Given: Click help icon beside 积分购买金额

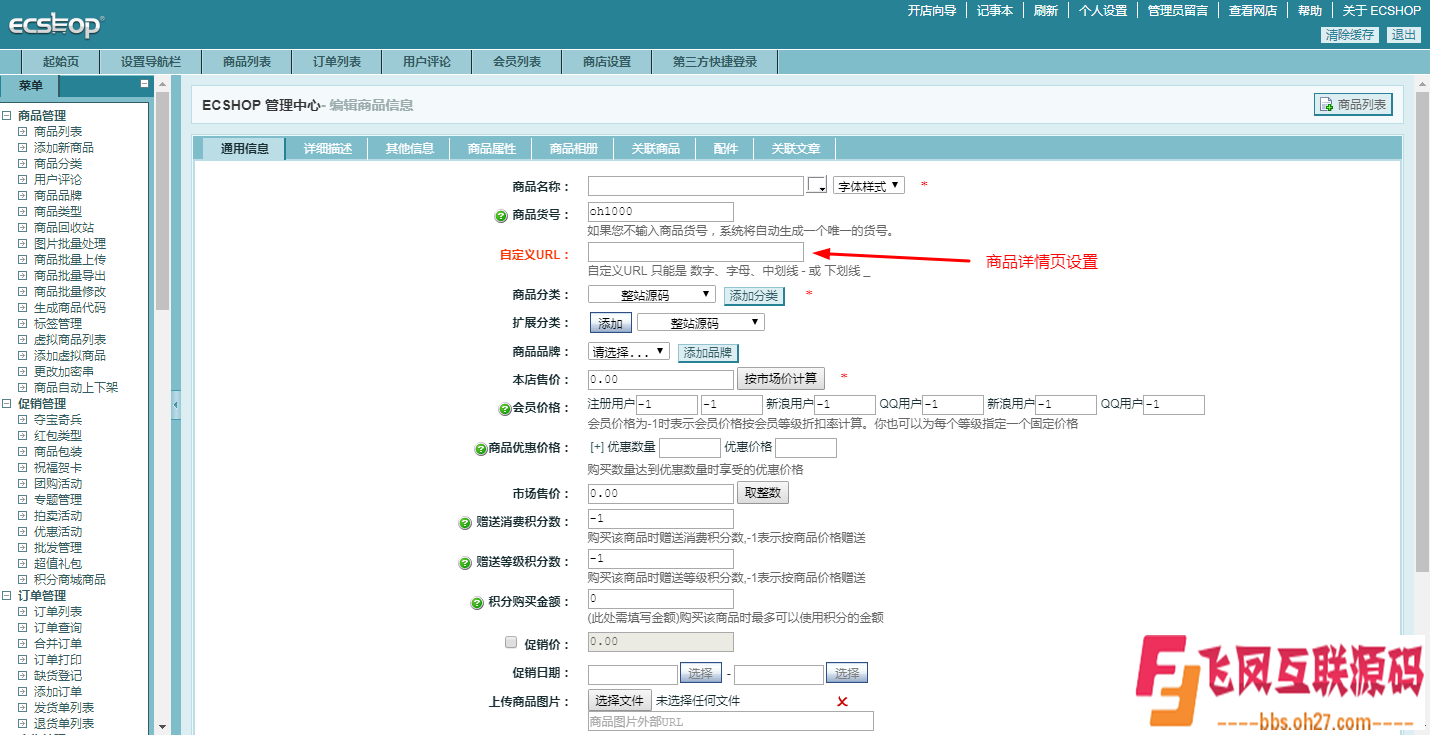Looking at the screenshot, I should pyautogui.click(x=478, y=603).
